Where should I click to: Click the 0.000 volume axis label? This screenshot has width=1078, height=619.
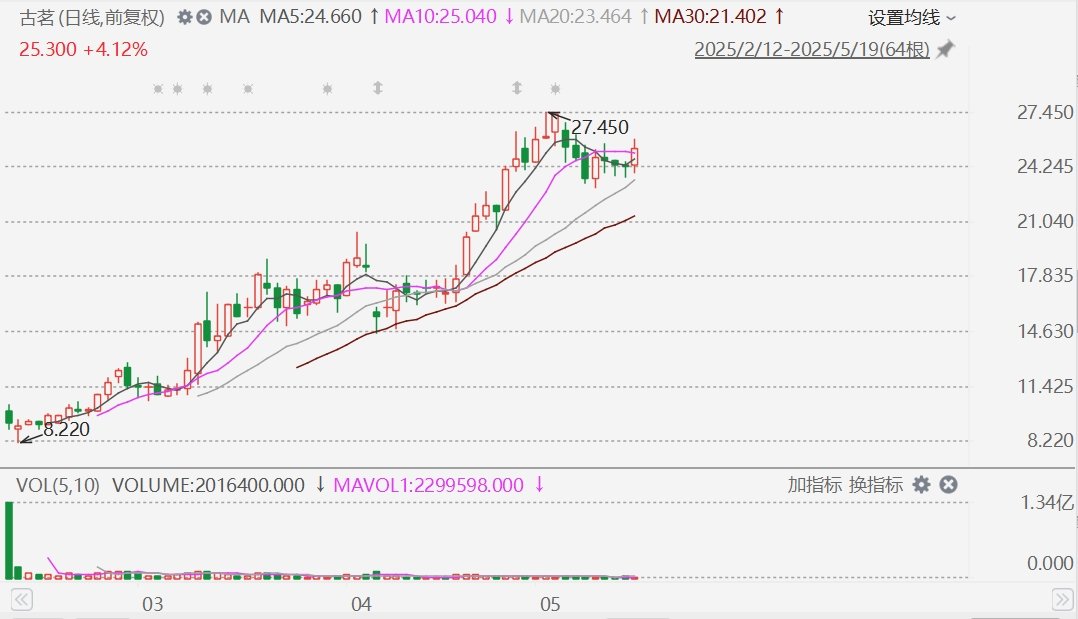pyautogui.click(x=1050, y=563)
